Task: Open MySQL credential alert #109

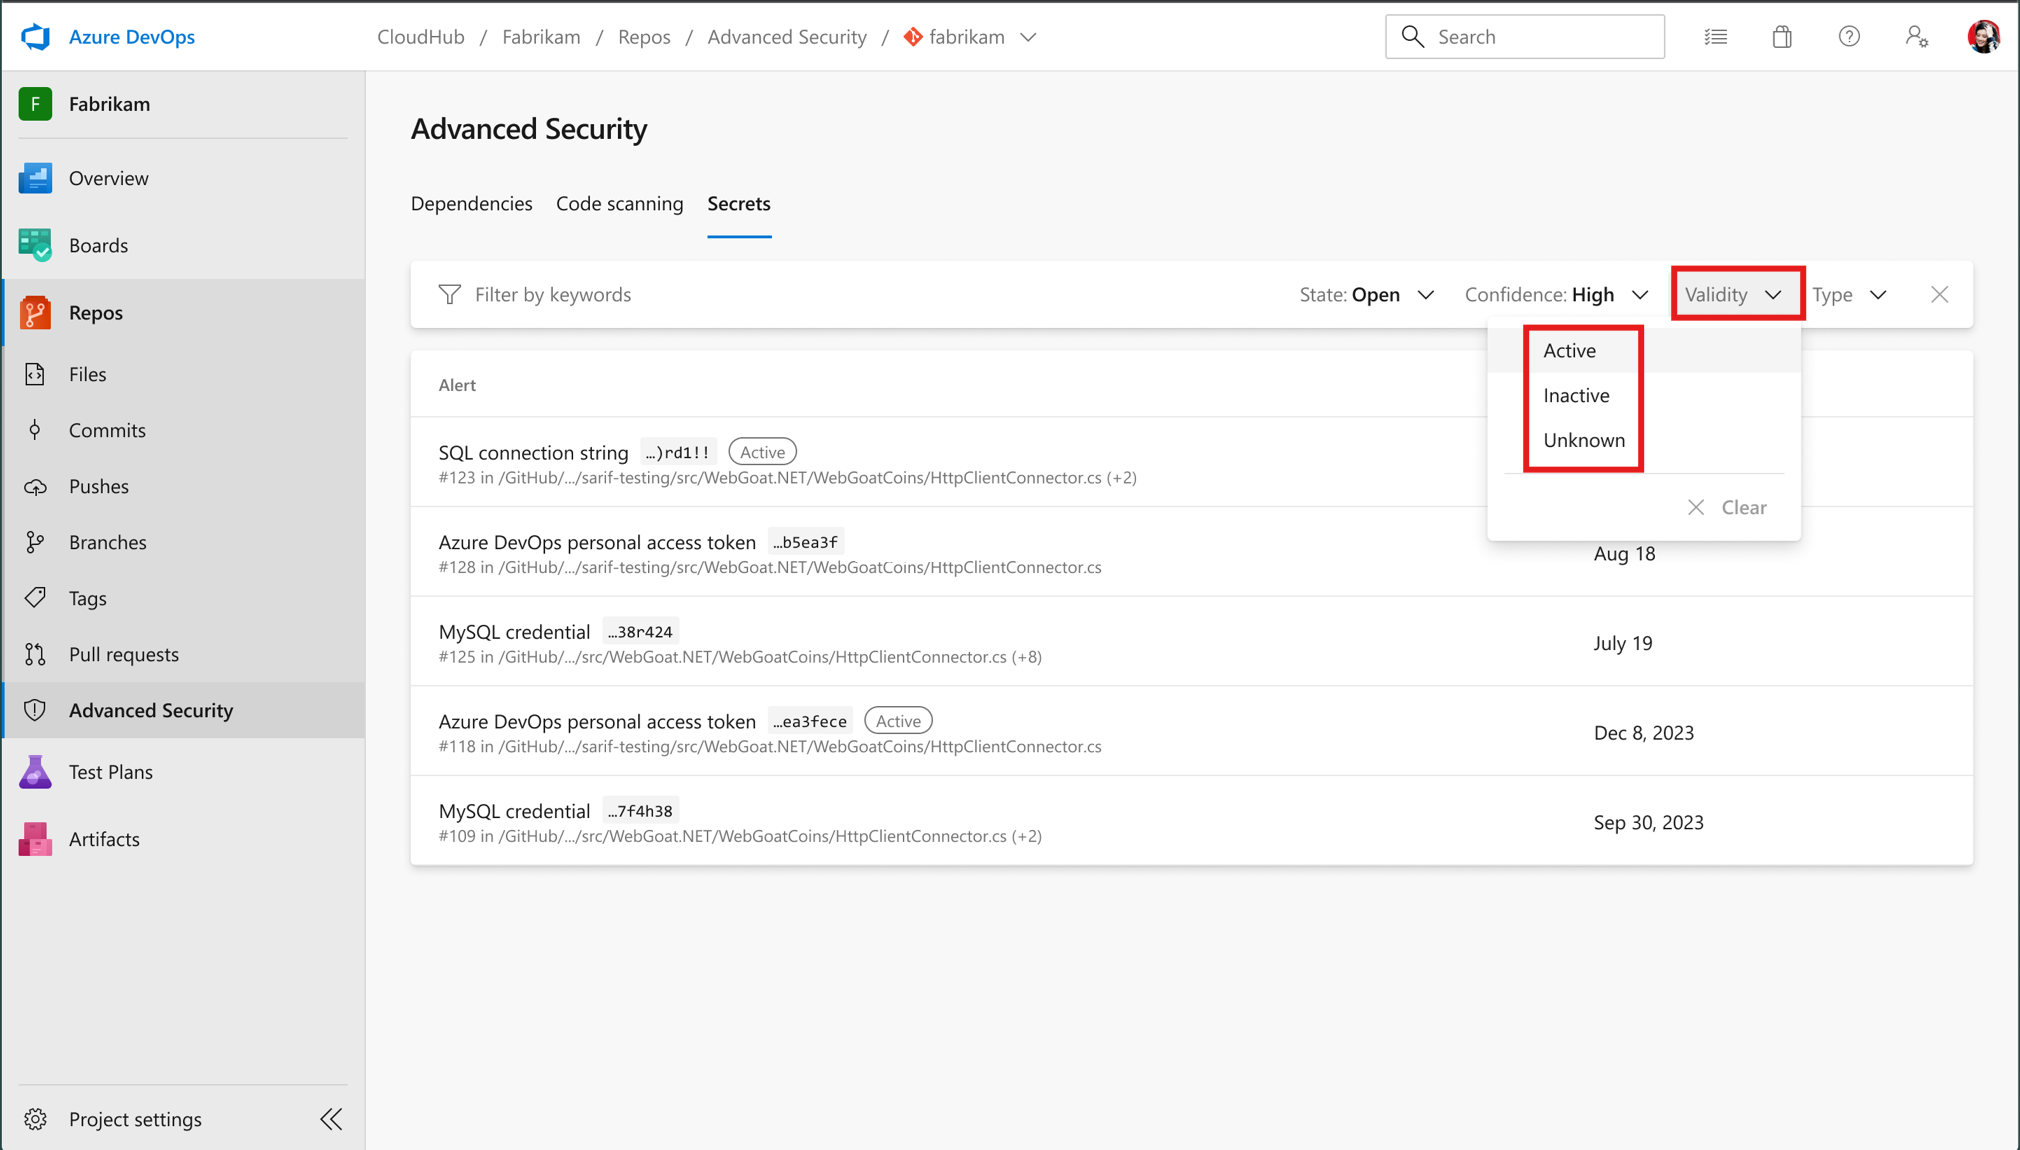Action: pyautogui.click(x=1191, y=822)
